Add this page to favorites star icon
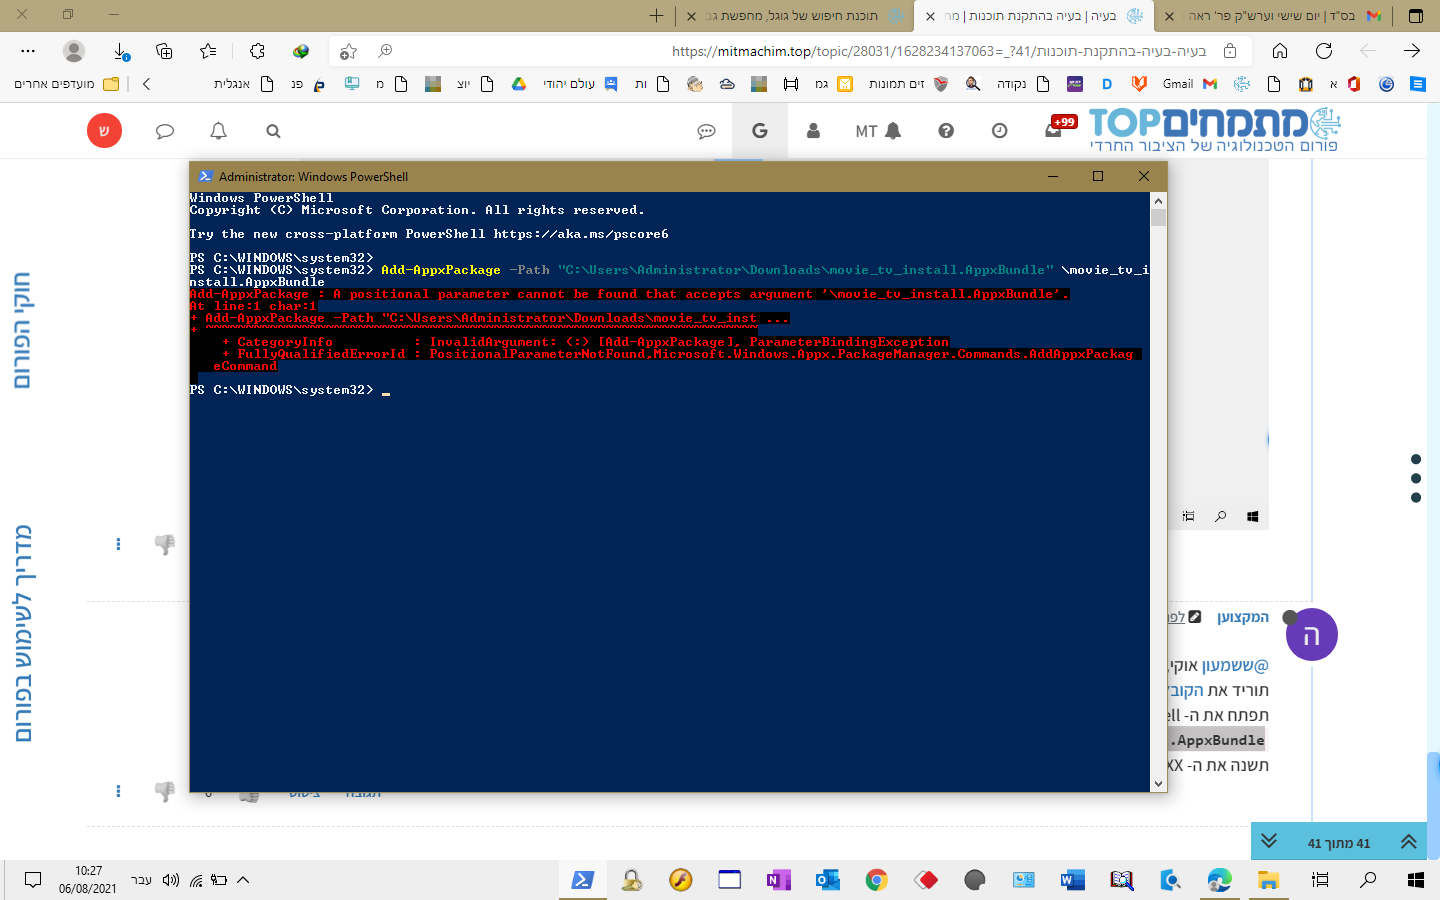The width and height of the screenshot is (1440, 900). pos(348,51)
